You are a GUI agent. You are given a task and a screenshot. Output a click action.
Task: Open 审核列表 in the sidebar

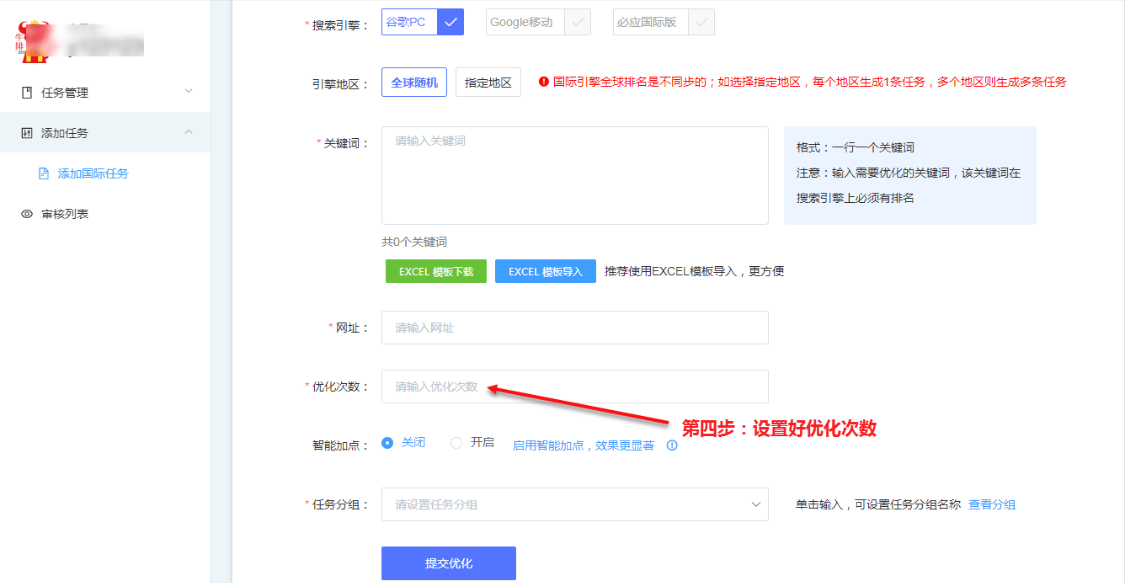pos(65,214)
